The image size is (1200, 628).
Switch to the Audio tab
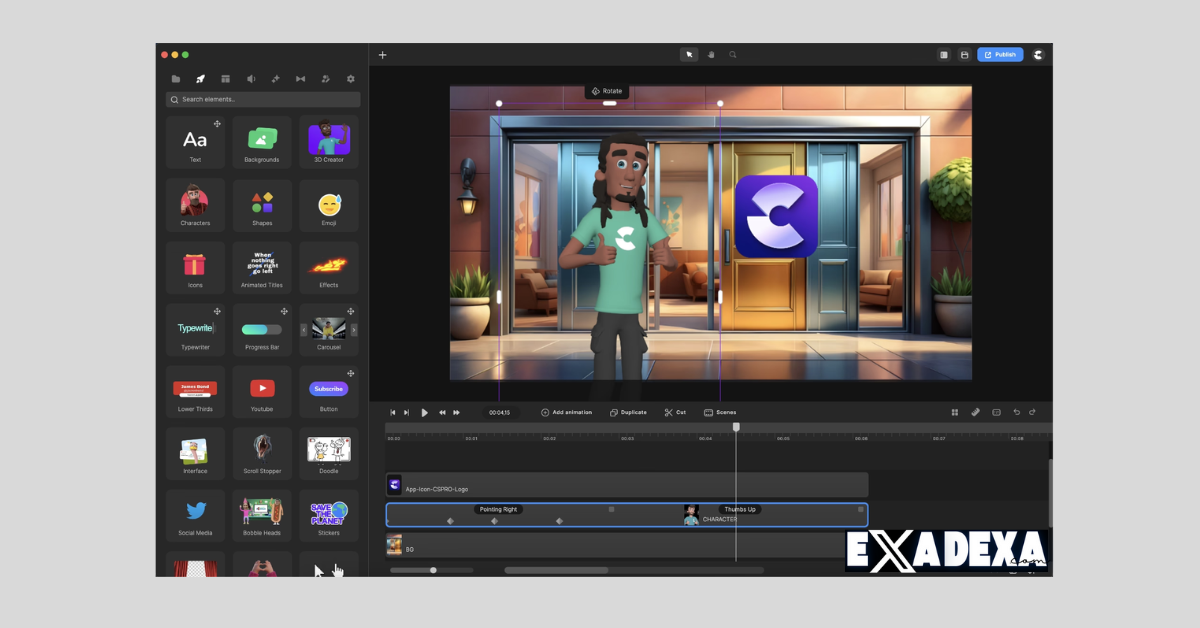[x=249, y=78]
